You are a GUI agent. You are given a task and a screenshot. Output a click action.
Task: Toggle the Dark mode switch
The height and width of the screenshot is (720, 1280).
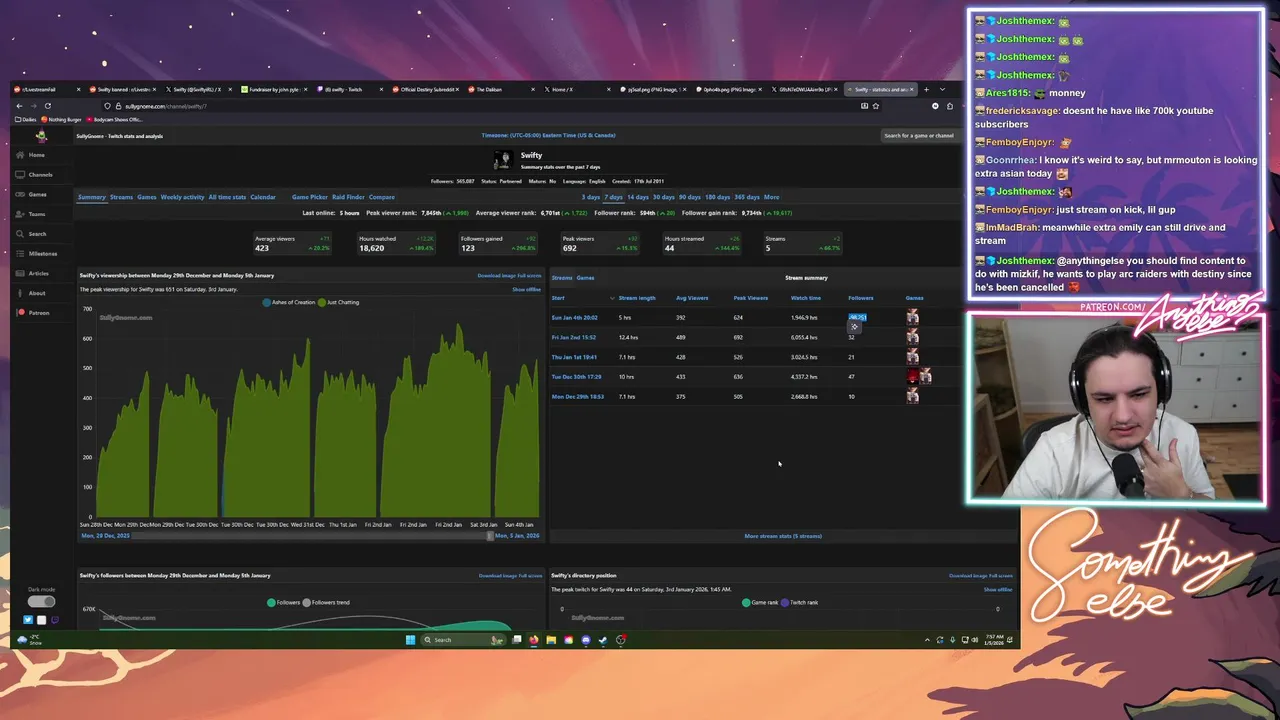pos(41,602)
